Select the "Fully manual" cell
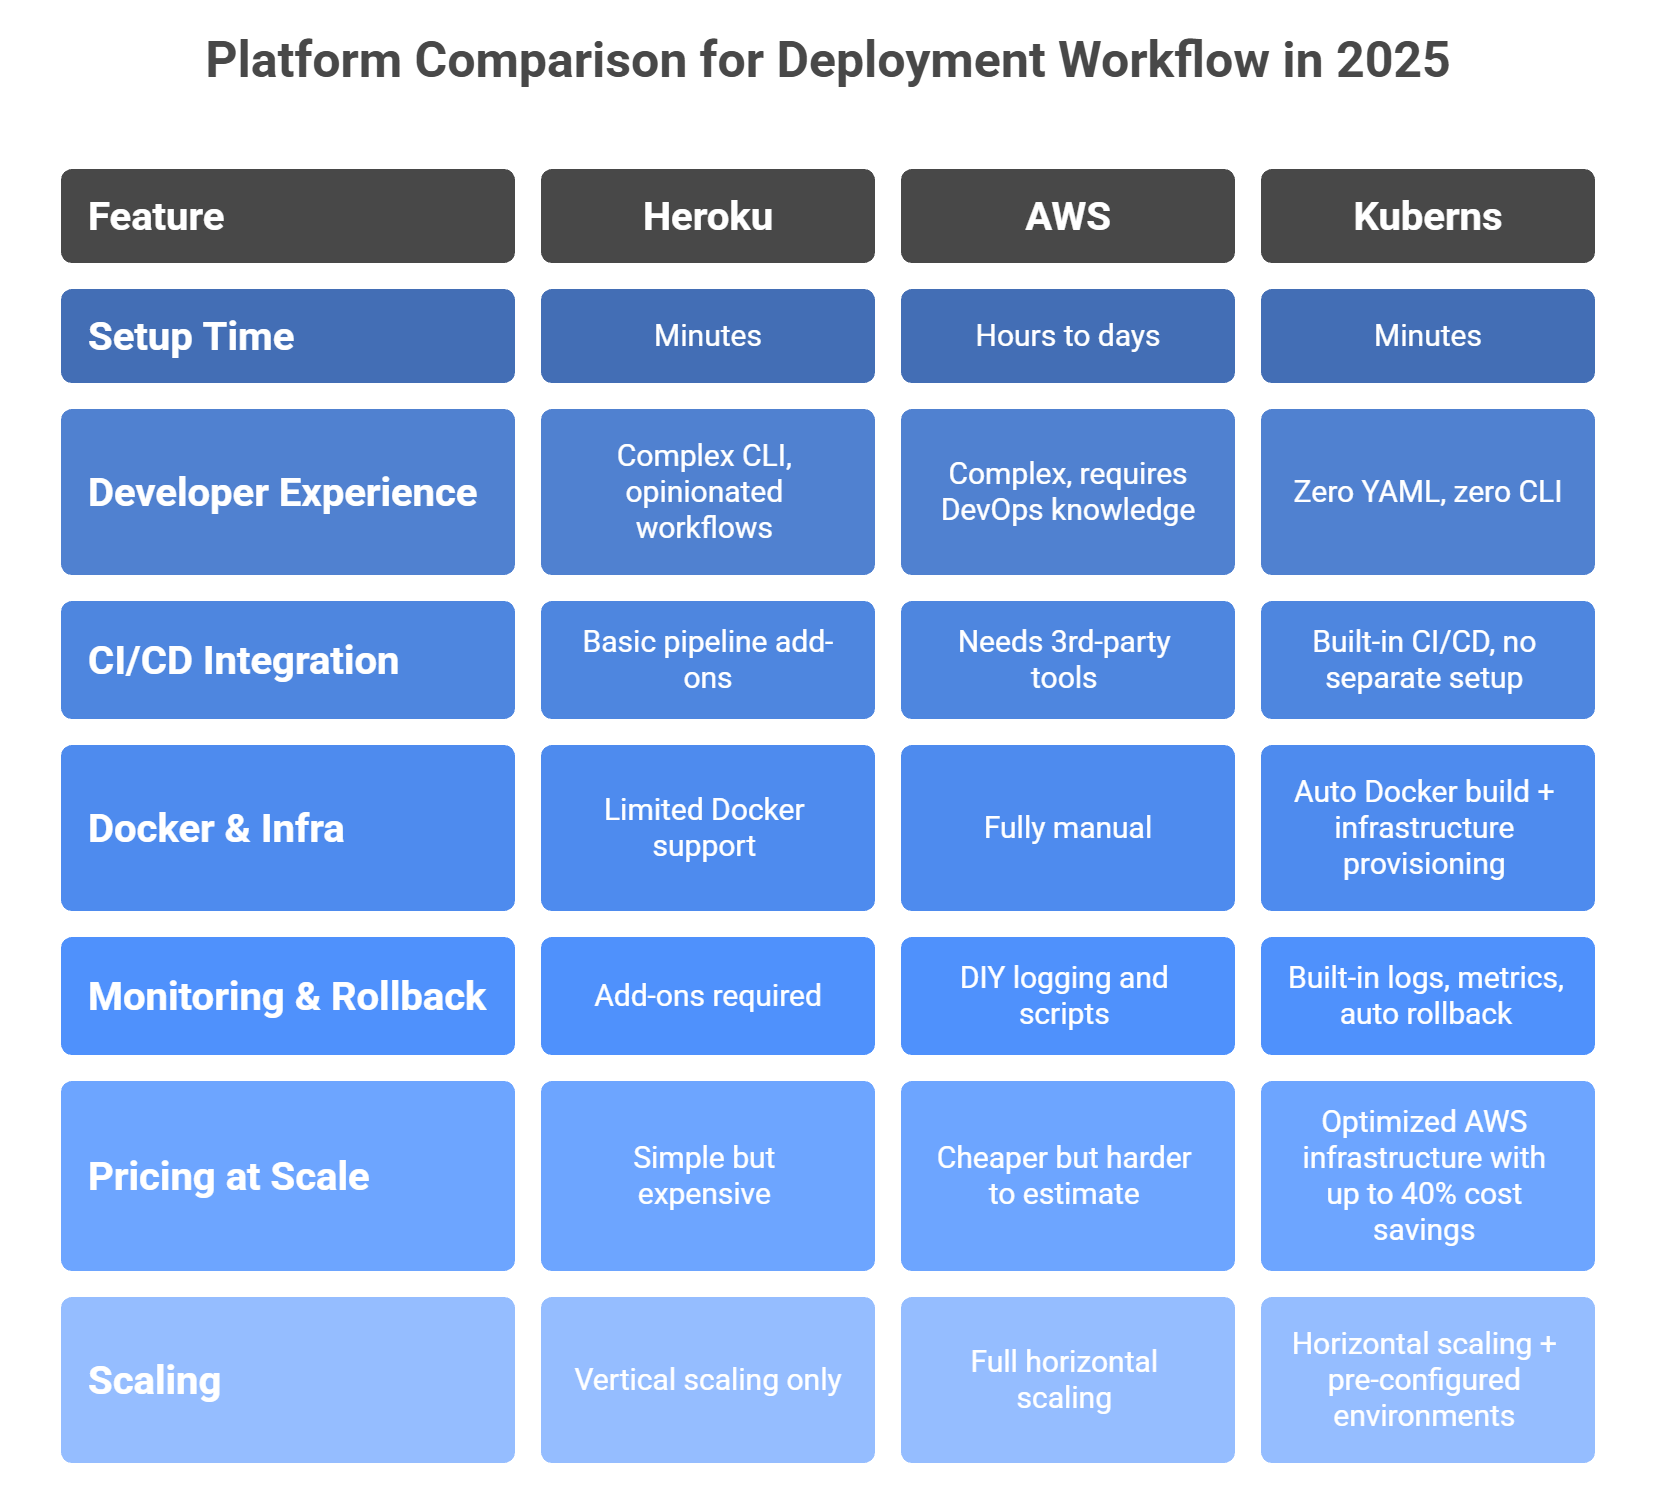 tap(1068, 828)
